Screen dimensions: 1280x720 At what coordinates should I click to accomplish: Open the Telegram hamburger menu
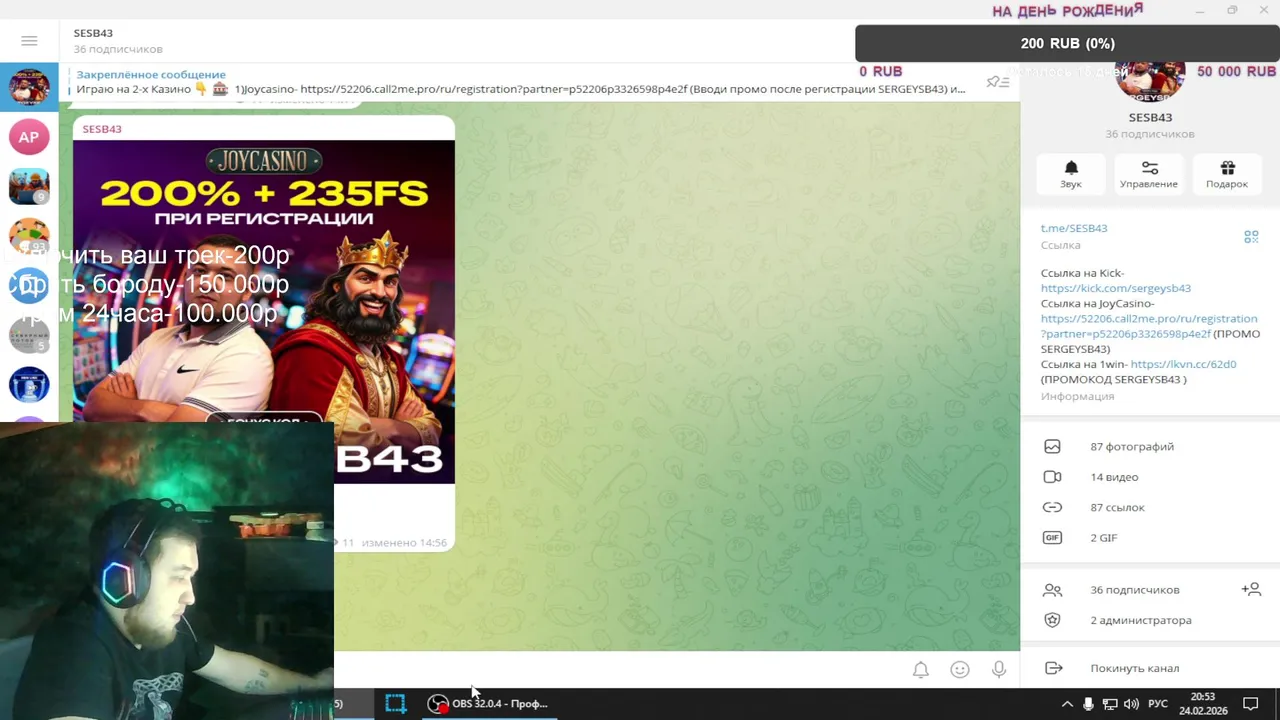[x=29, y=41]
